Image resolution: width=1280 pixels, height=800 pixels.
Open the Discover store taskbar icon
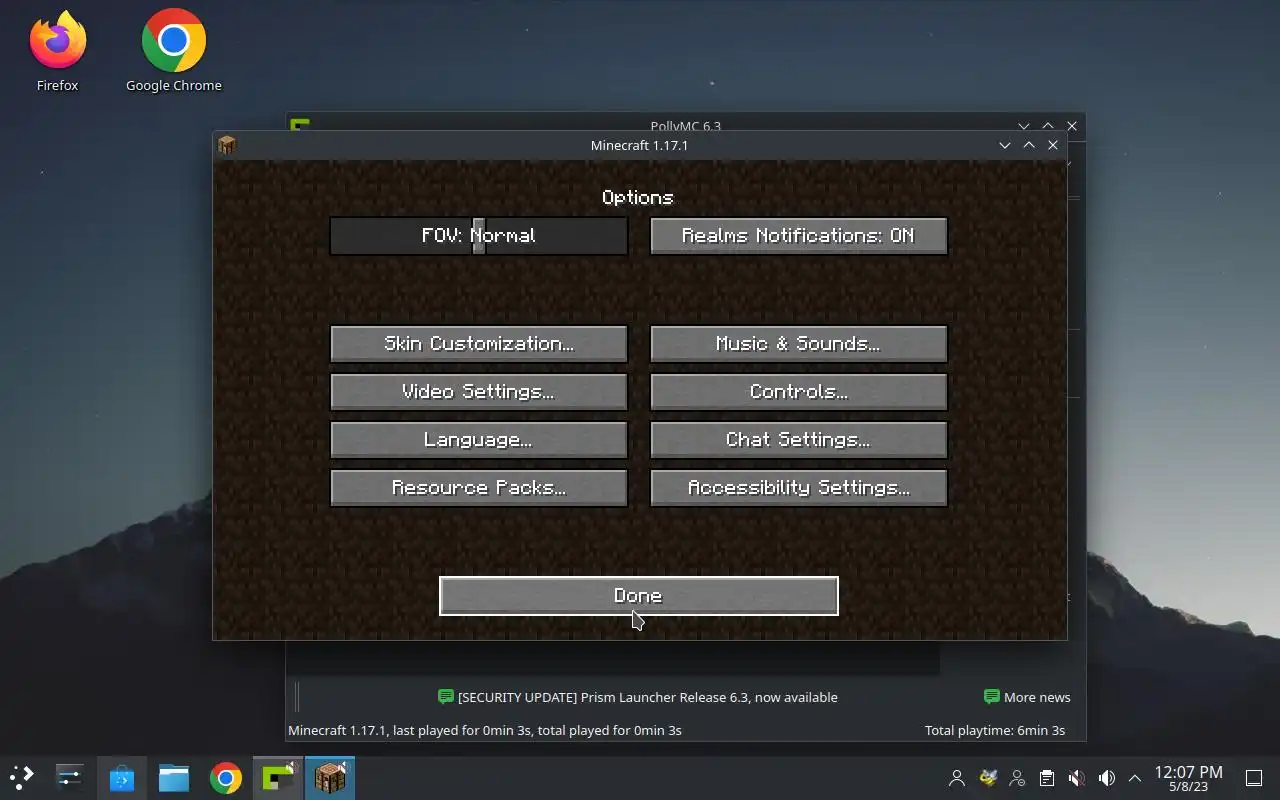pos(122,777)
